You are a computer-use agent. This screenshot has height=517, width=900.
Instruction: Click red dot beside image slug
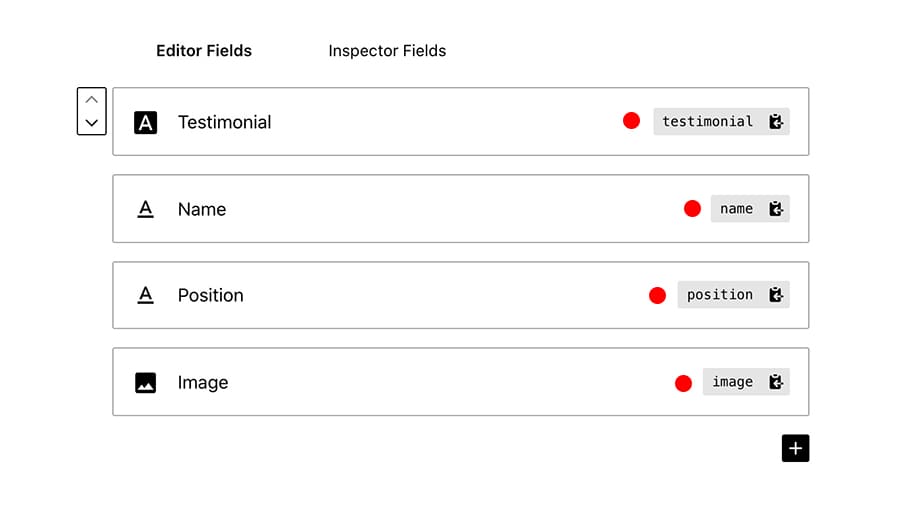pyautogui.click(x=683, y=383)
